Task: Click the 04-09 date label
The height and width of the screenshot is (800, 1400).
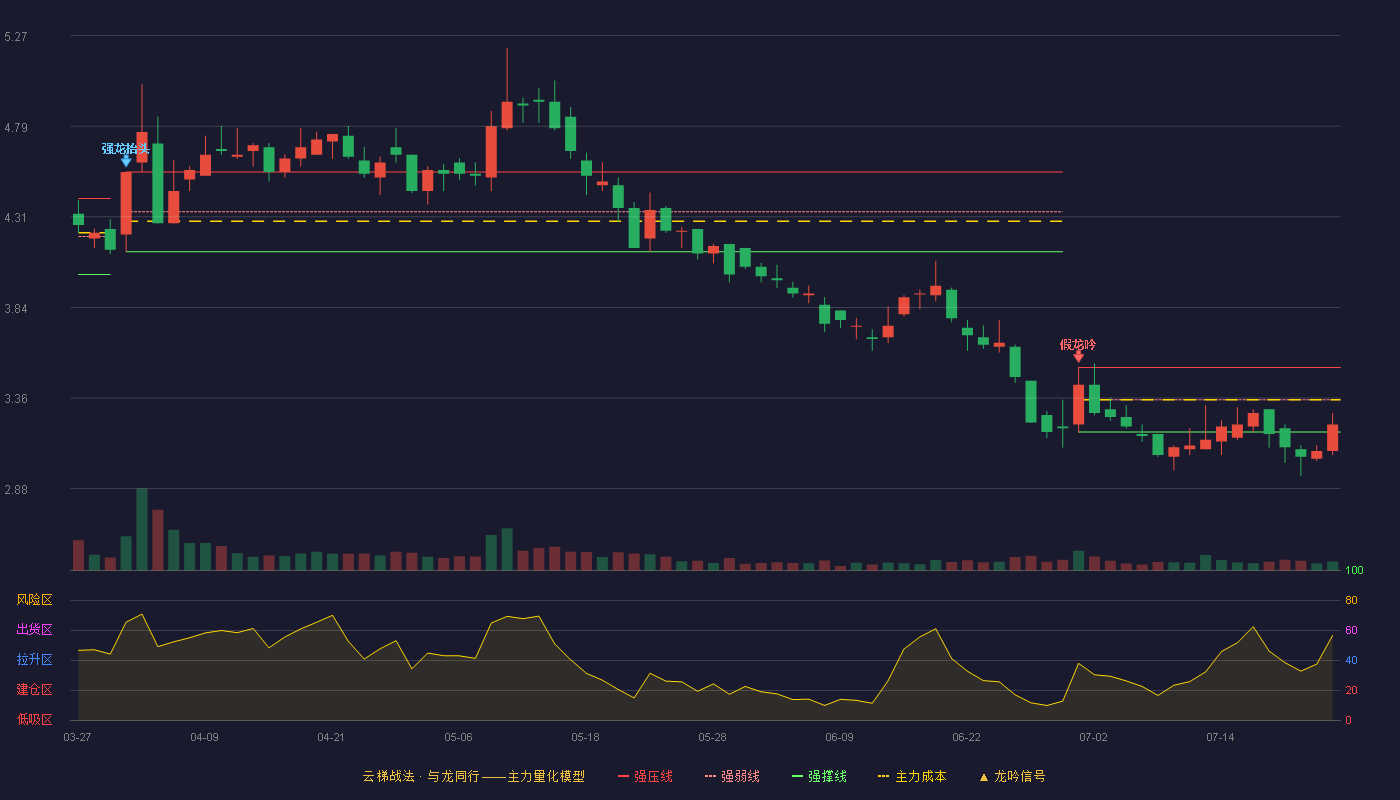Action: pyautogui.click(x=204, y=737)
